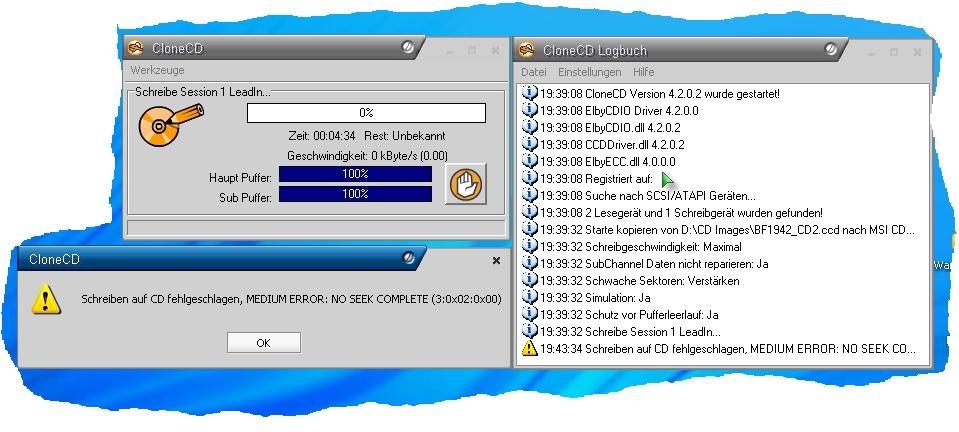Maximize the CloneCD Logbuch window
This screenshot has width=959, height=432.
(x=893, y=53)
